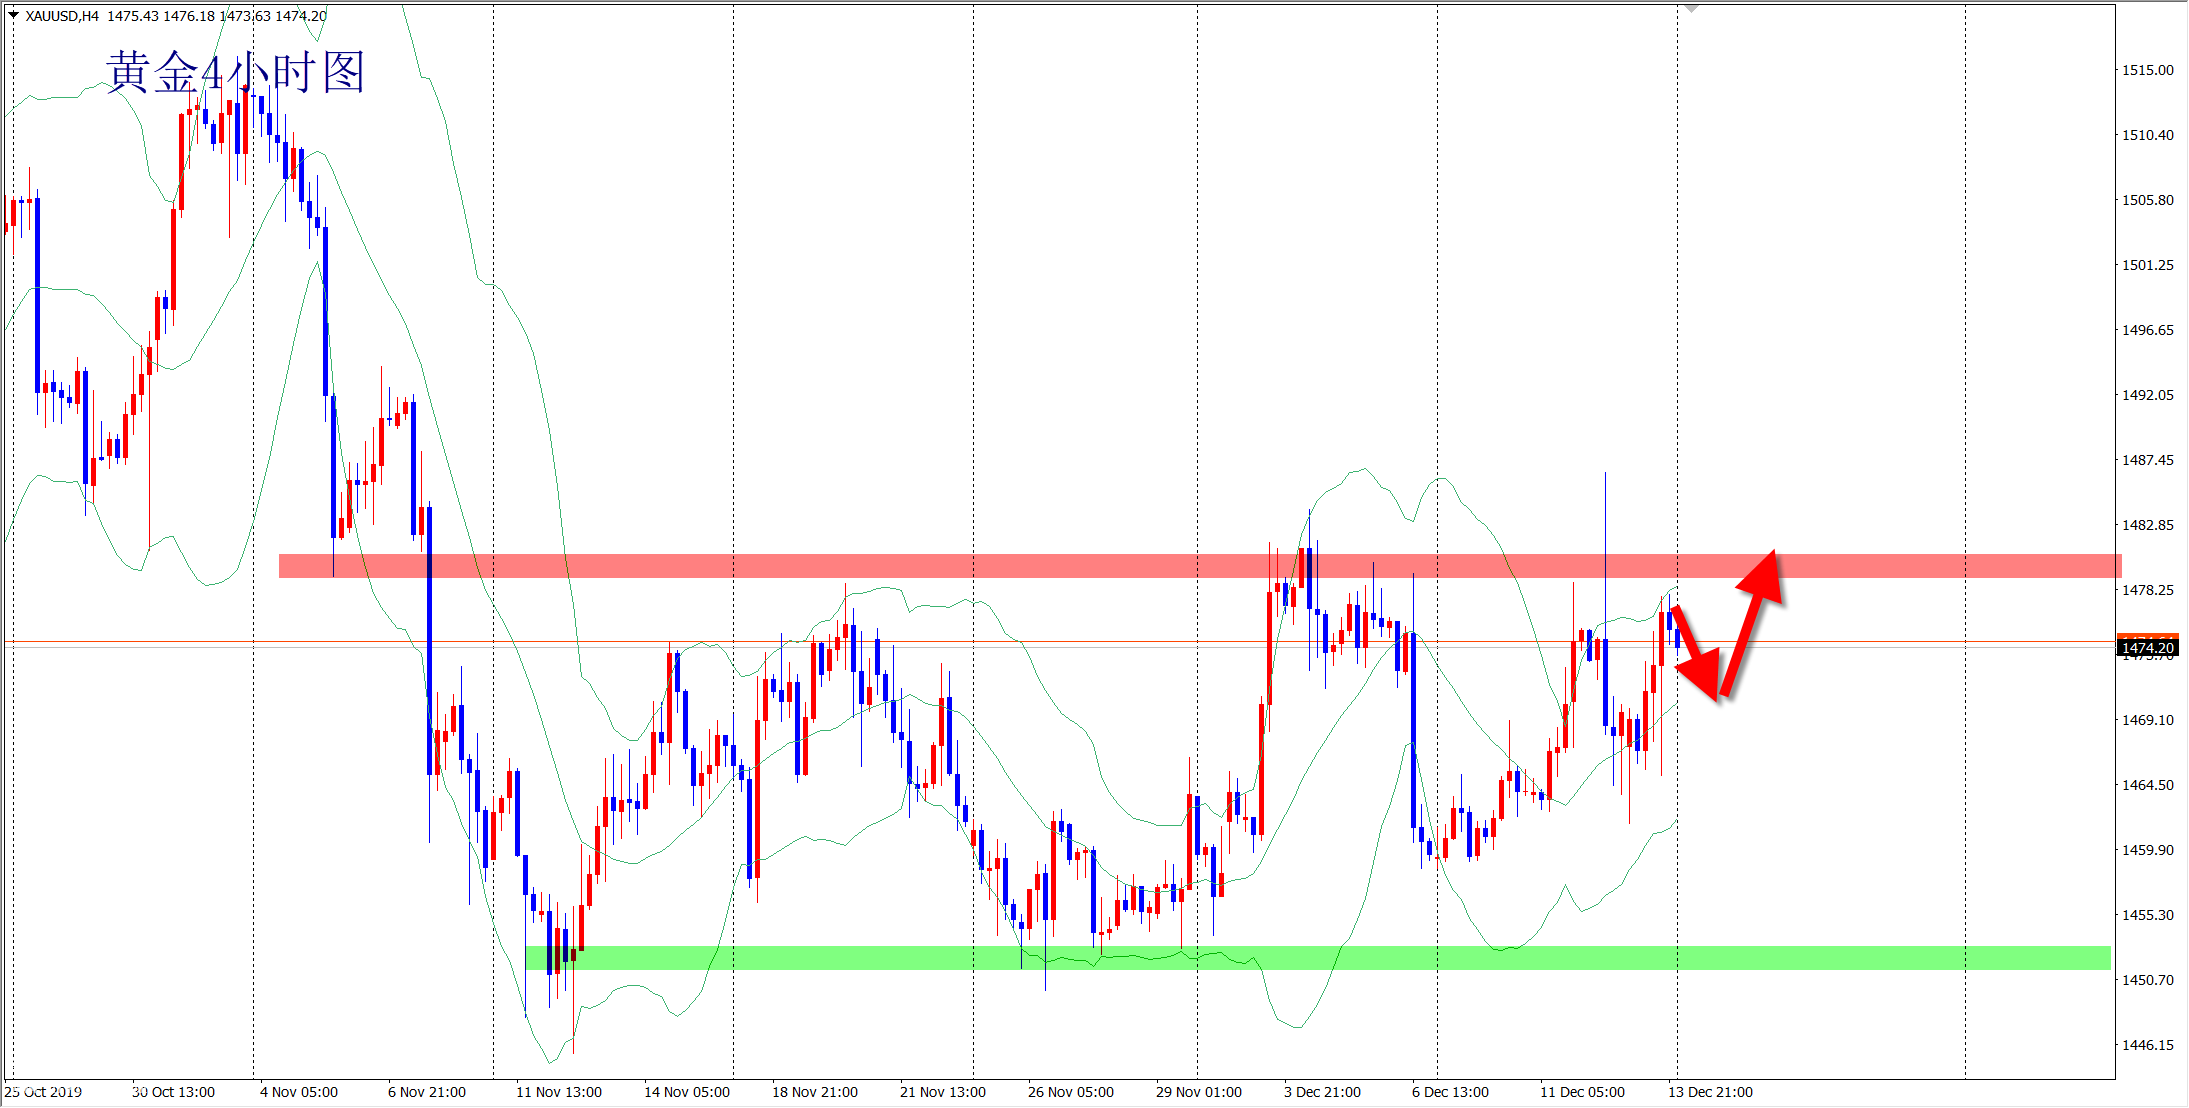2189x1108 pixels.
Task: Click the chart shift triangle marker at top
Action: click(x=1691, y=8)
